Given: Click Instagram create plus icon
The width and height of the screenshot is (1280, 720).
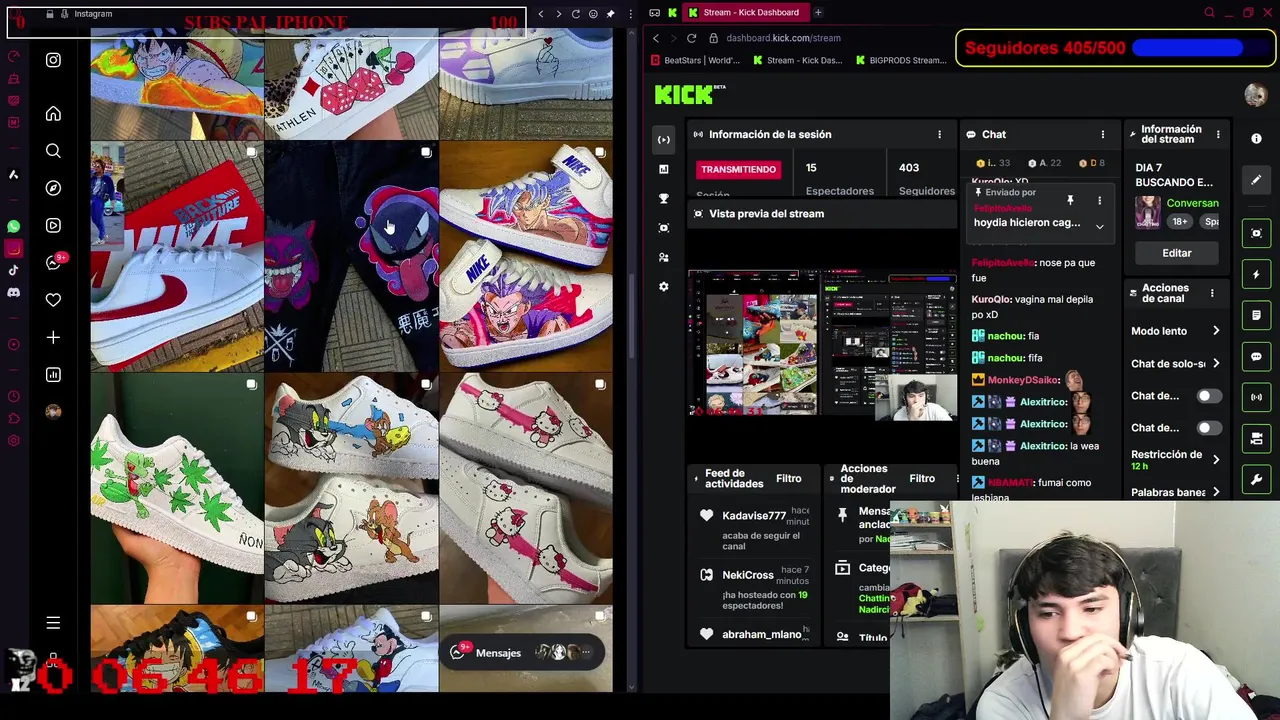Looking at the screenshot, I should 53,338.
